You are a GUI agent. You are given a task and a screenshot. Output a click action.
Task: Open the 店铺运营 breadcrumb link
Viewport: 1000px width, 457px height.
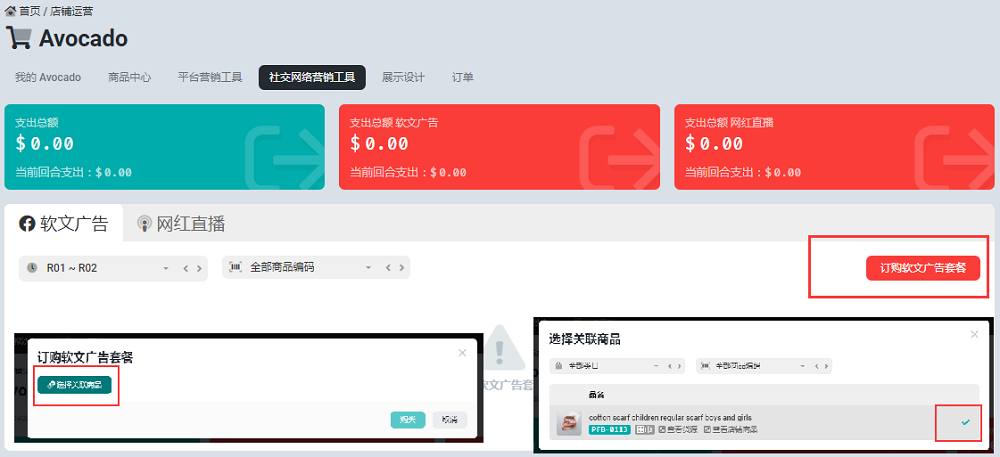click(x=71, y=11)
